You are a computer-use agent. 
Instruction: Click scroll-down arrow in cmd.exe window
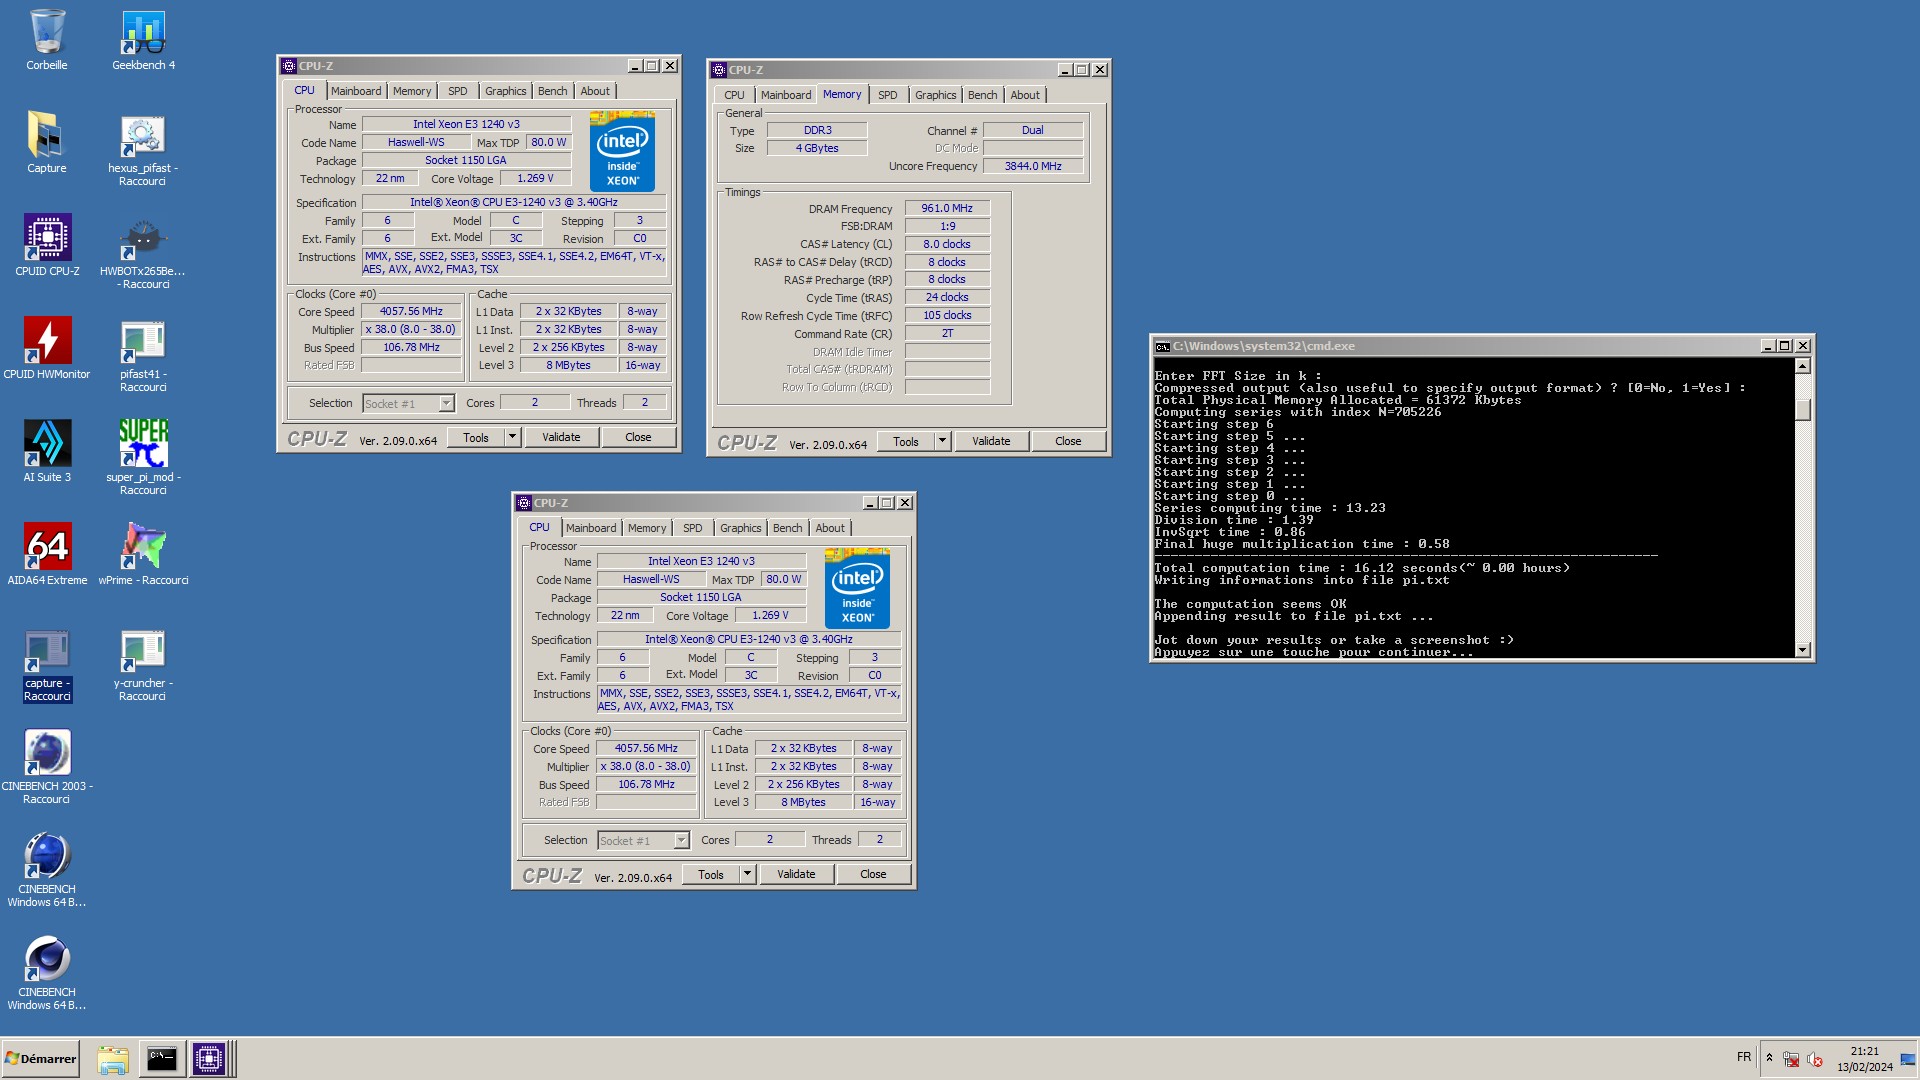coord(1803,650)
